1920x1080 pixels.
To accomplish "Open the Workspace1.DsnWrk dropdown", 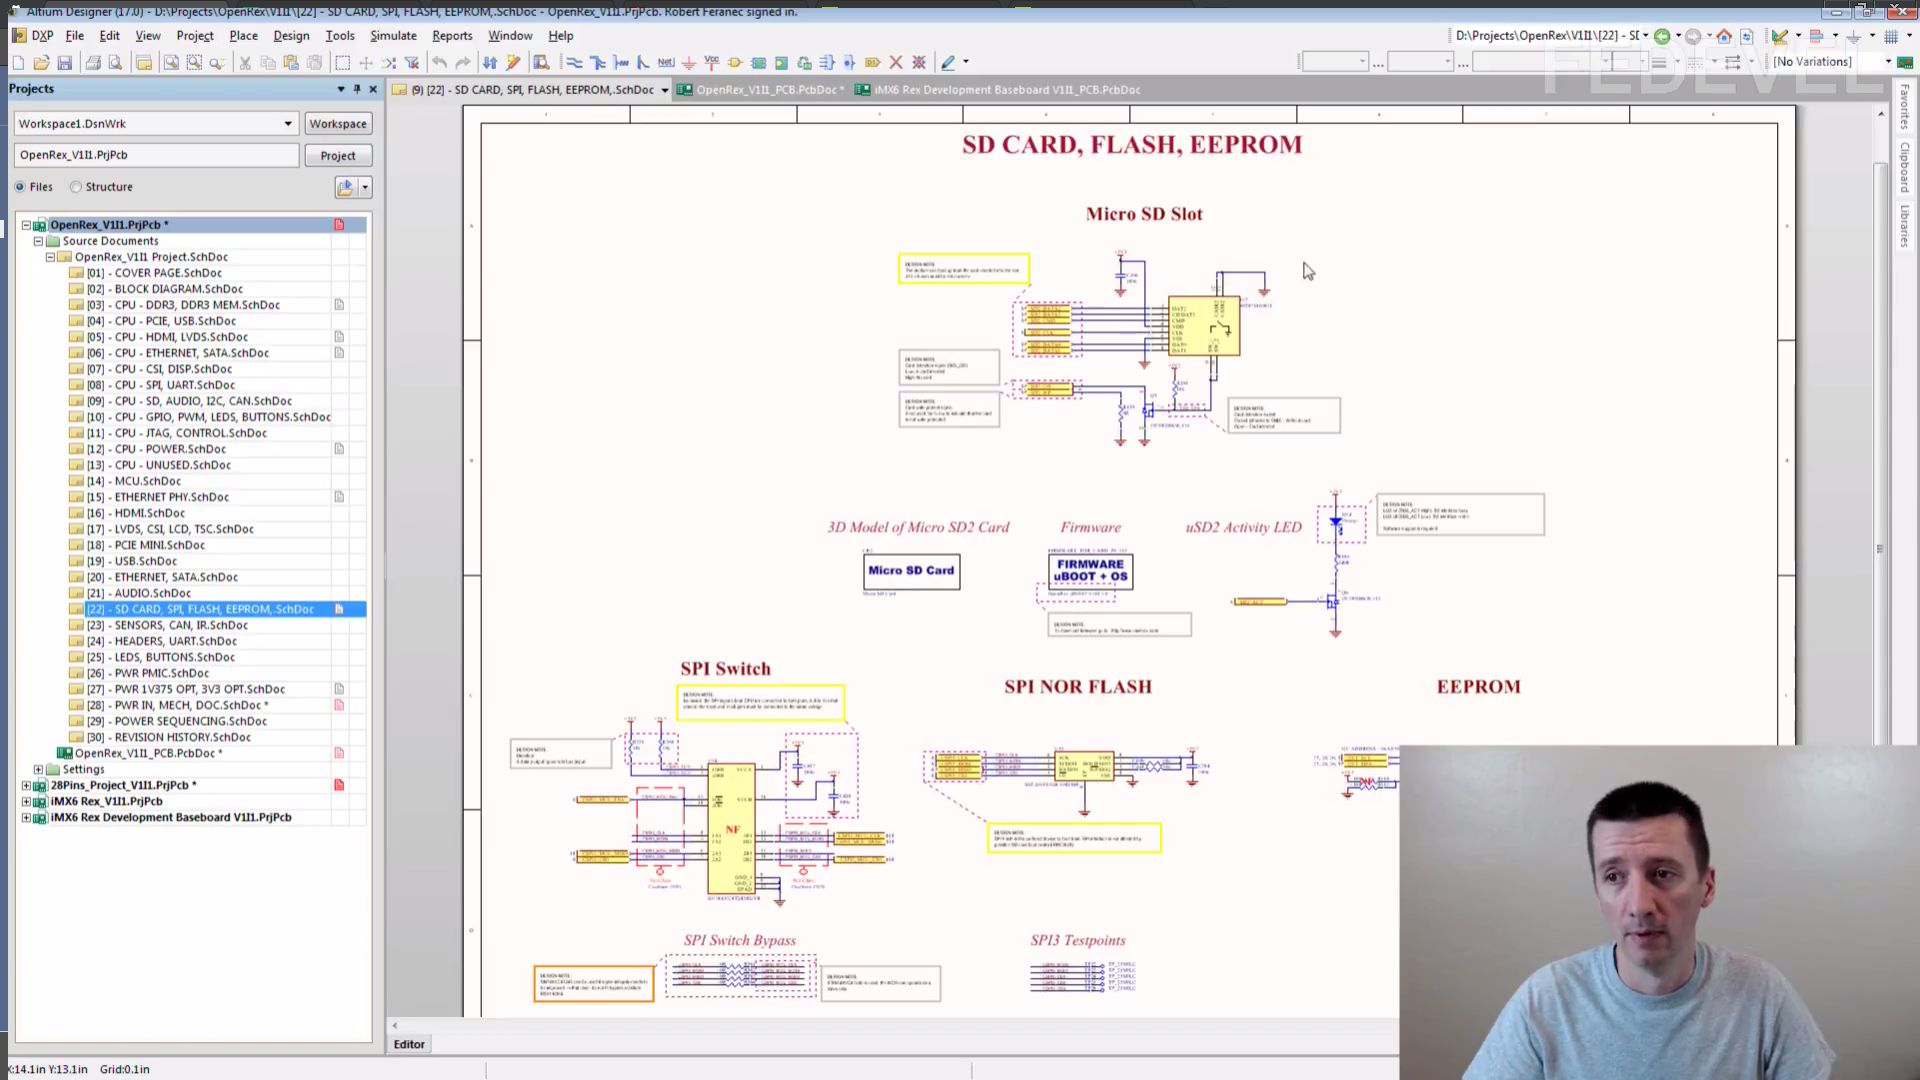I will [288, 124].
